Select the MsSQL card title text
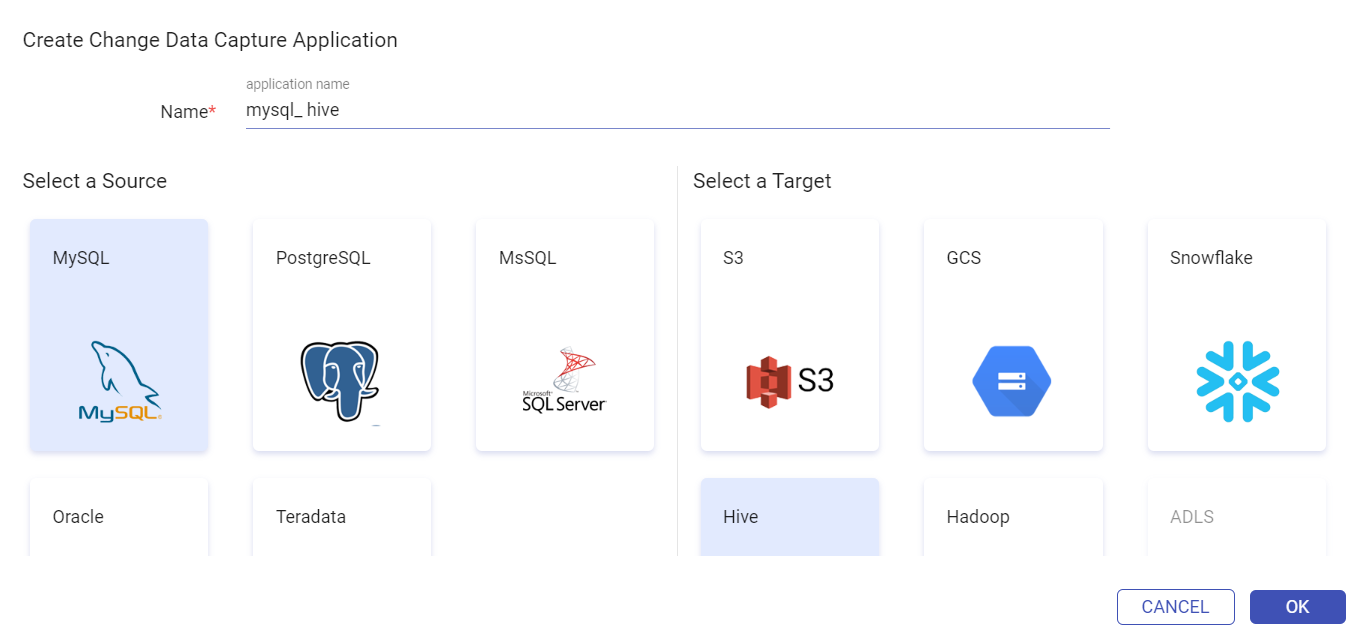 [x=527, y=258]
